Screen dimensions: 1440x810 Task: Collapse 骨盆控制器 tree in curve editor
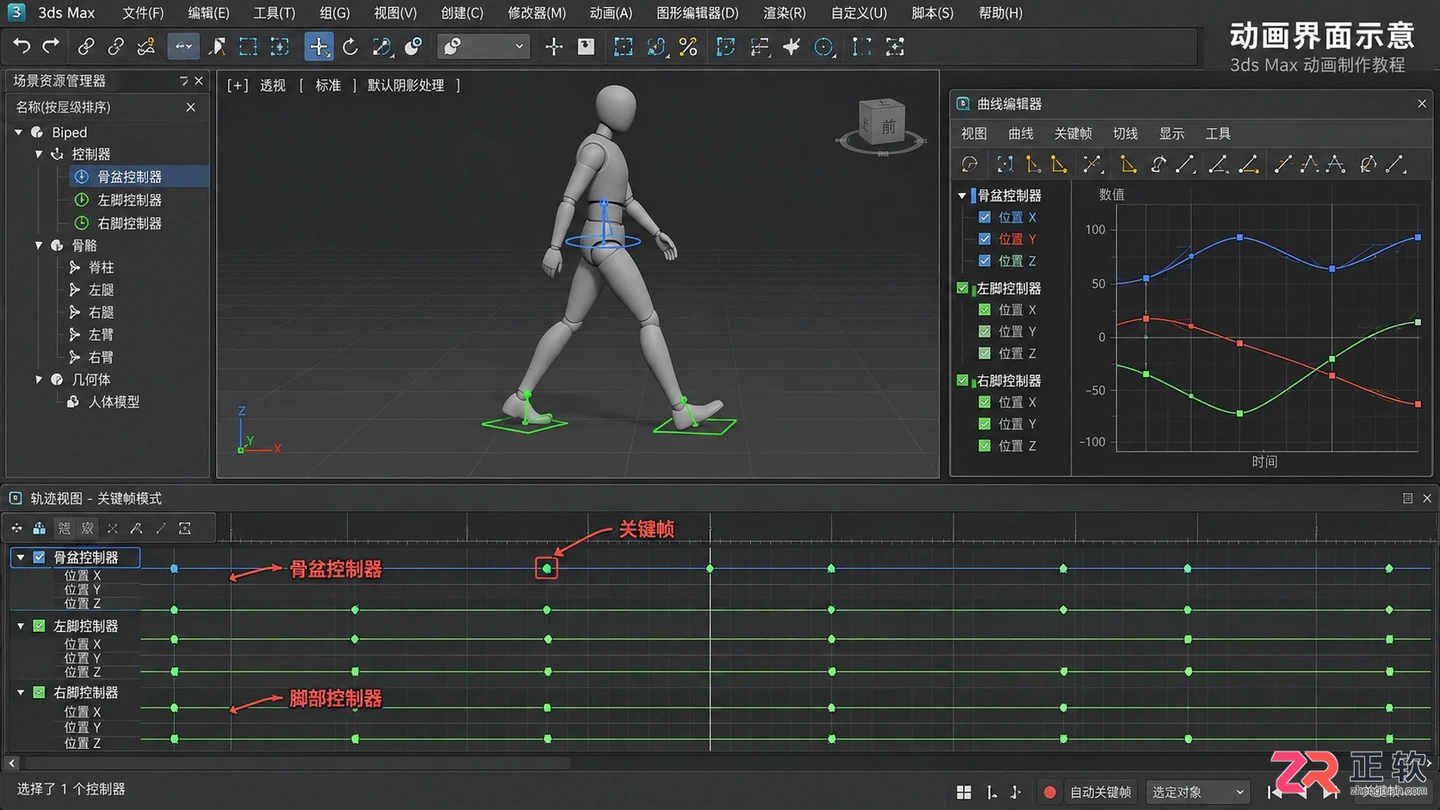(963, 195)
